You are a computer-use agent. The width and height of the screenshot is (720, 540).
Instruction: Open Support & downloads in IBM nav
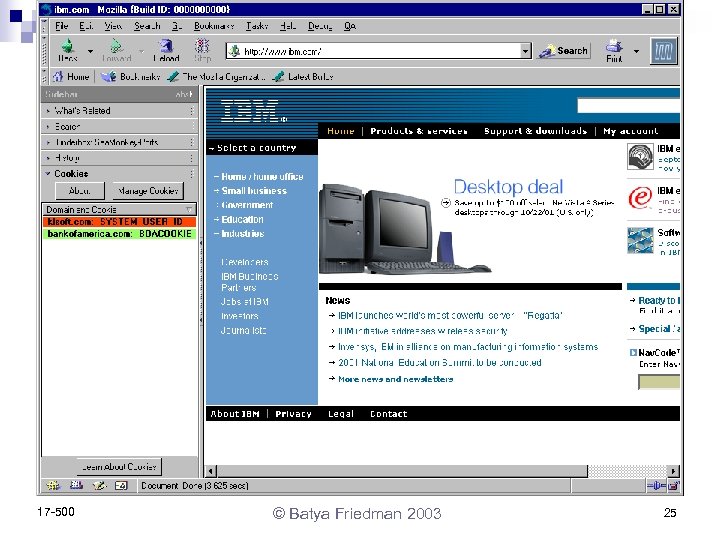coord(535,131)
